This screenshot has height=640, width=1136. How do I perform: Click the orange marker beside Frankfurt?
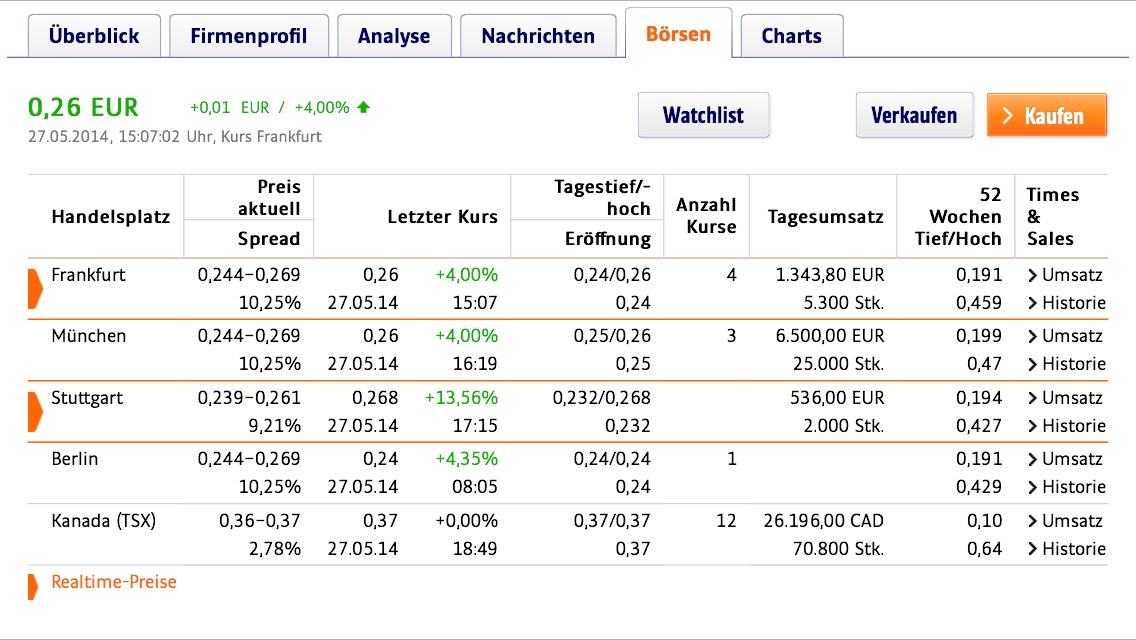(35, 288)
